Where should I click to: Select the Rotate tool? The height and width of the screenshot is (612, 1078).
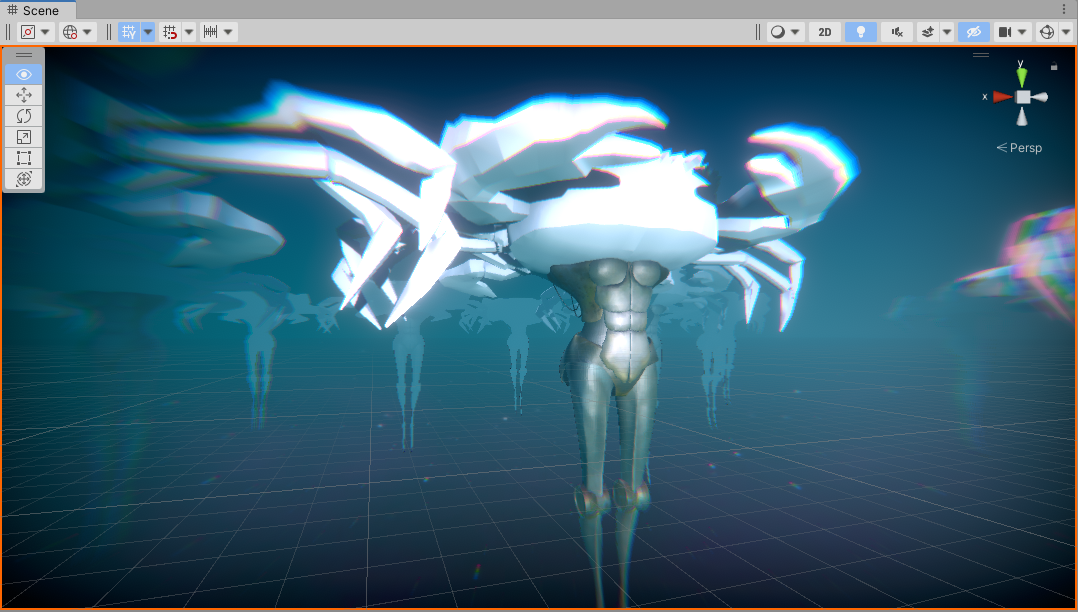pos(24,116)
